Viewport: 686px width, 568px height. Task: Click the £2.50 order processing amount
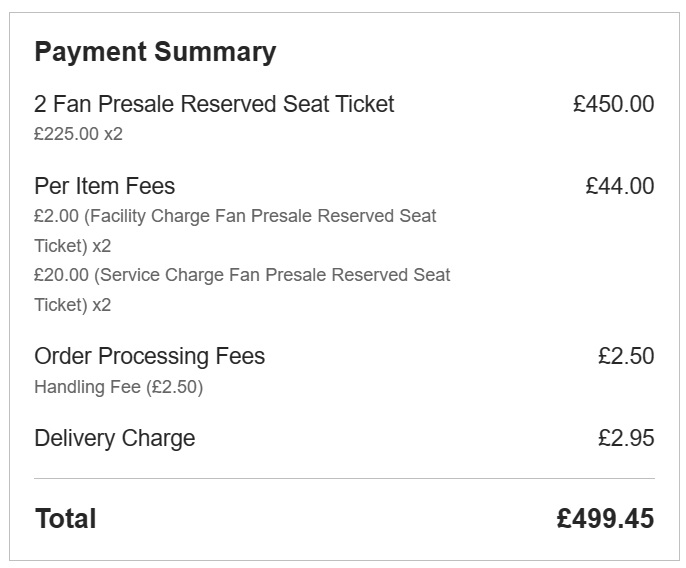click(626, 356)
